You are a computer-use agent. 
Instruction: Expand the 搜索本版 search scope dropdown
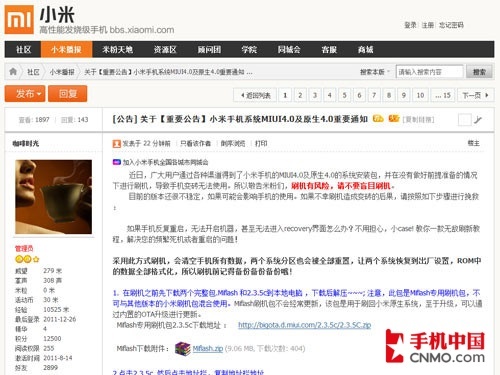(x=374, y=72)
